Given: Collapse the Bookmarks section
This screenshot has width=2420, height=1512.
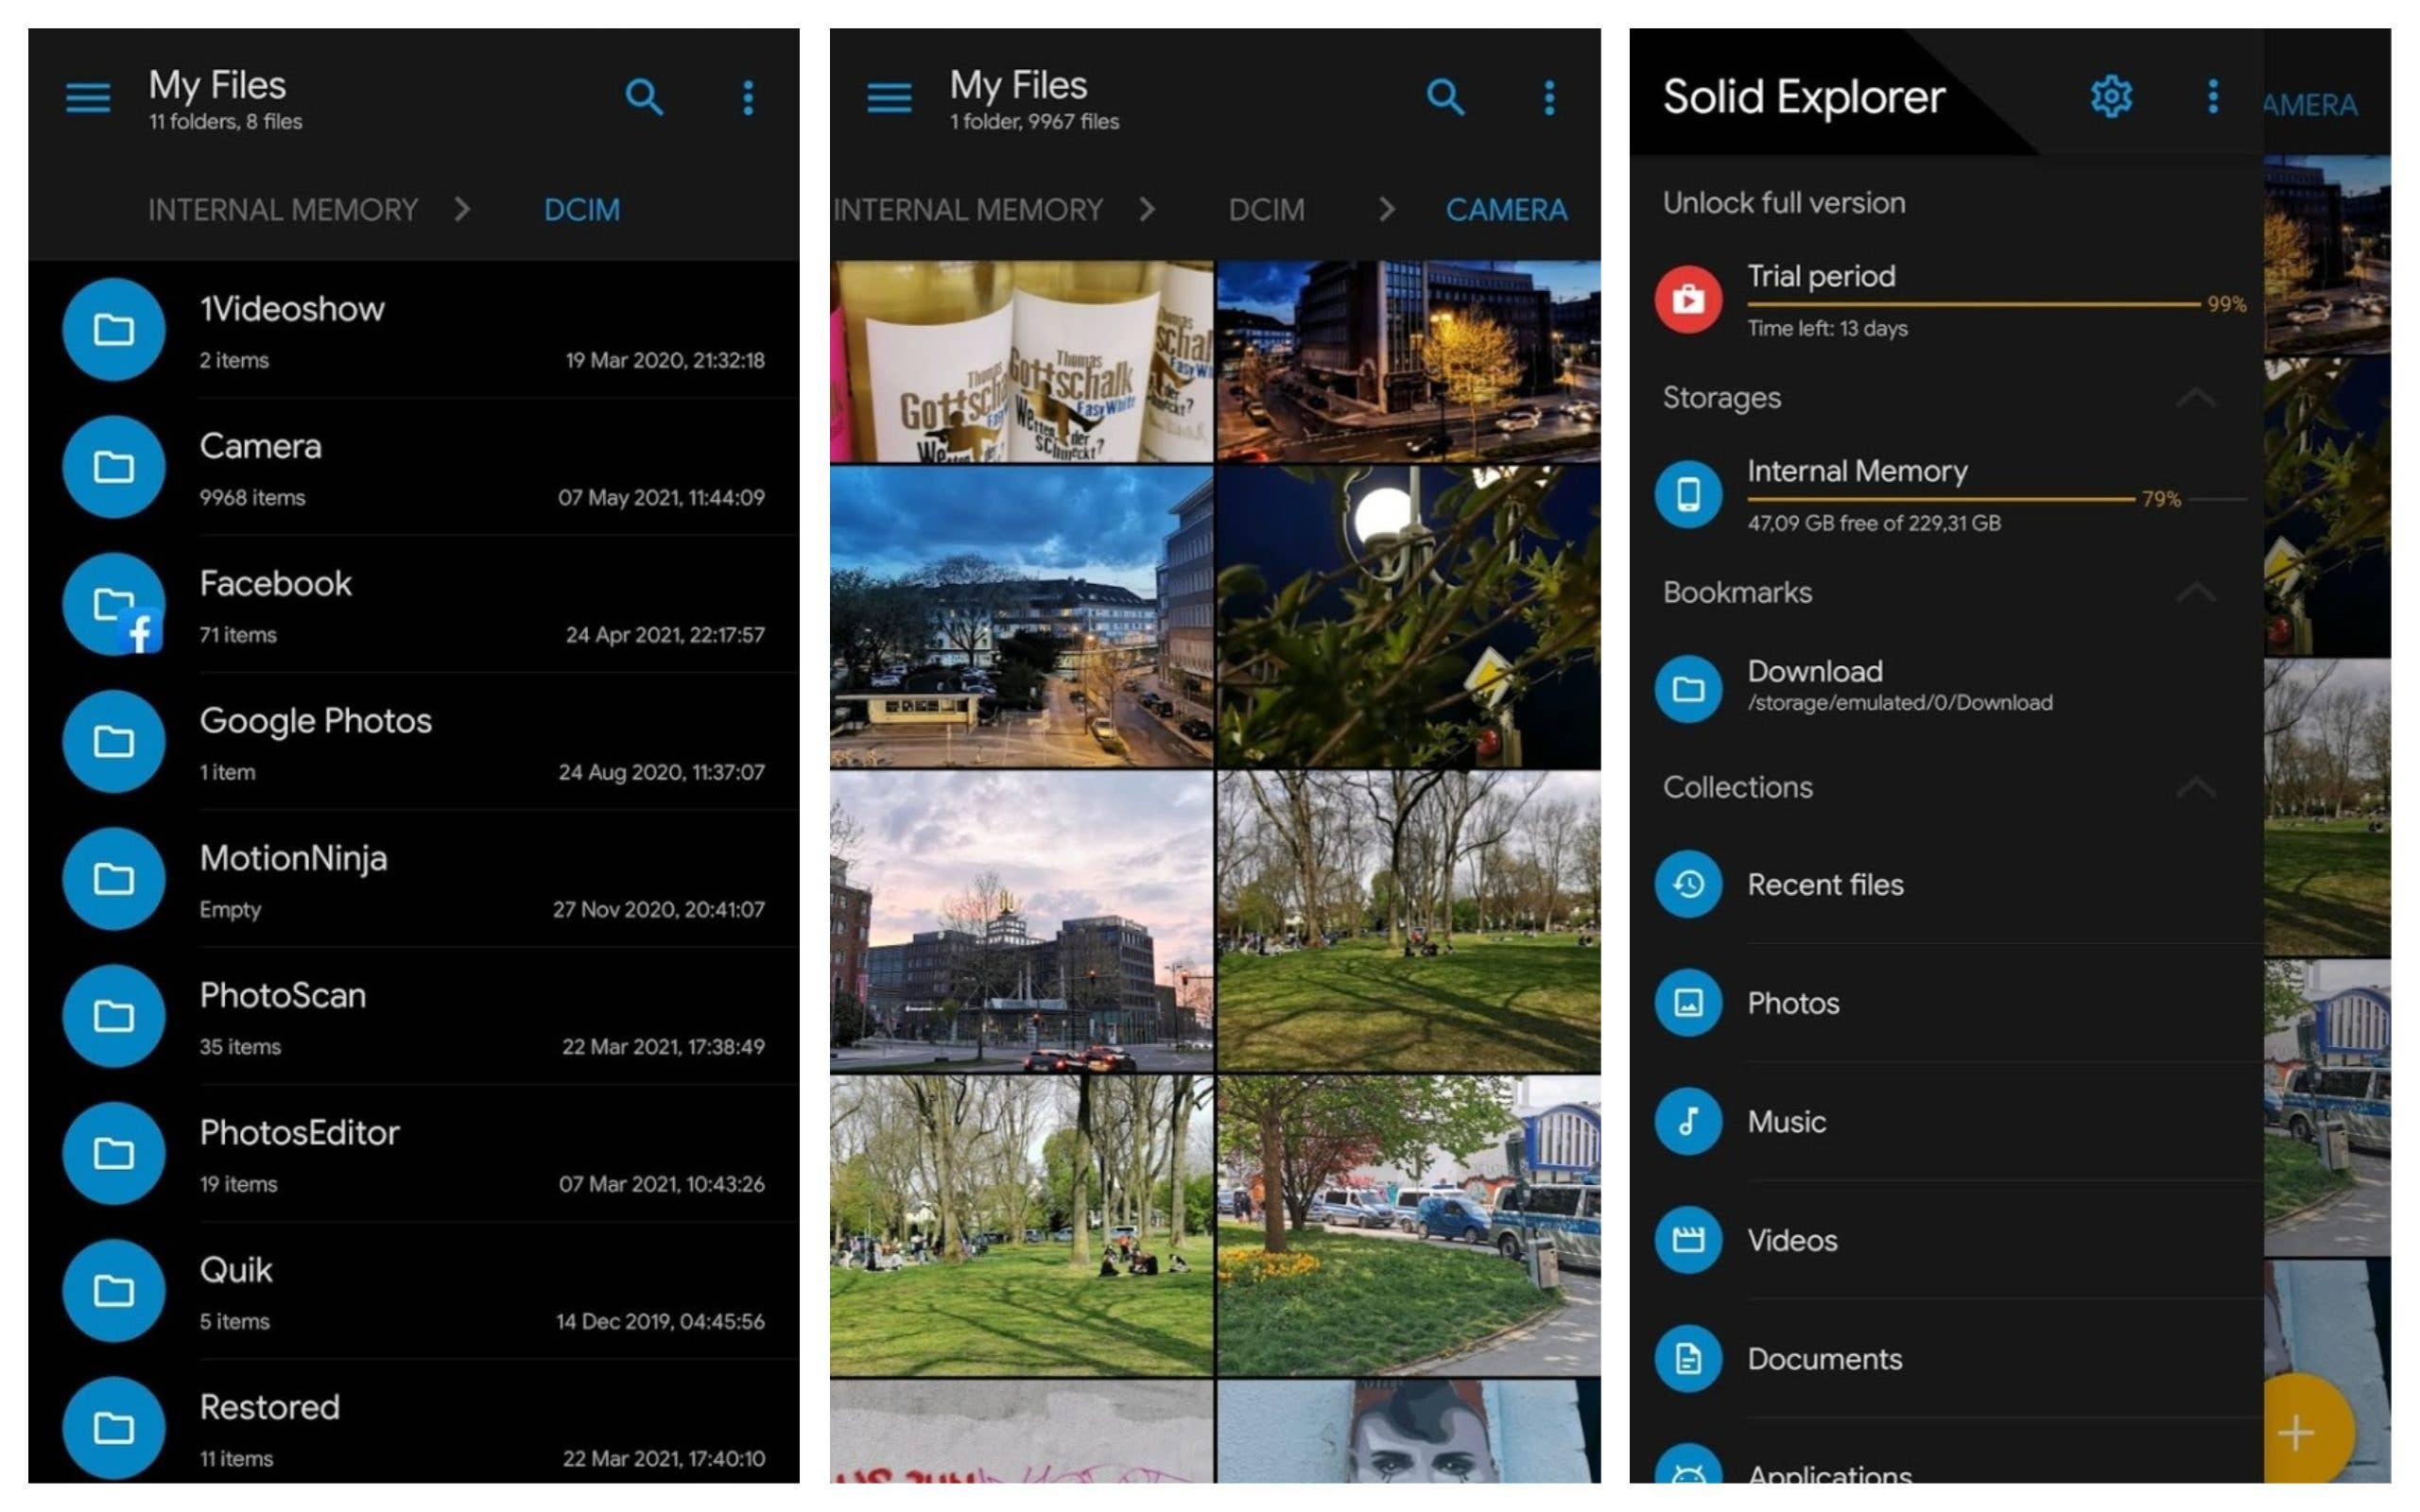Looking at the screenshot, I should point(2196,593).
